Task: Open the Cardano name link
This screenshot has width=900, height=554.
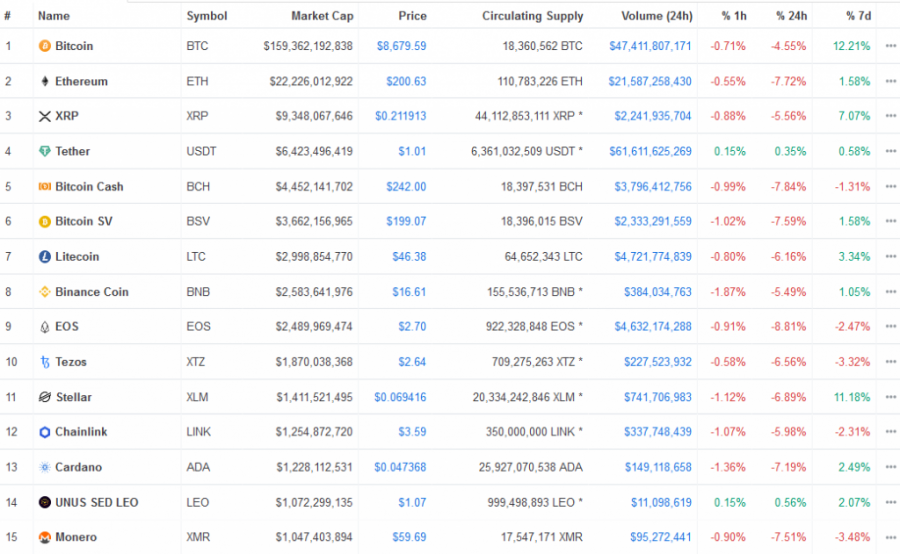Action: point(78,467)
